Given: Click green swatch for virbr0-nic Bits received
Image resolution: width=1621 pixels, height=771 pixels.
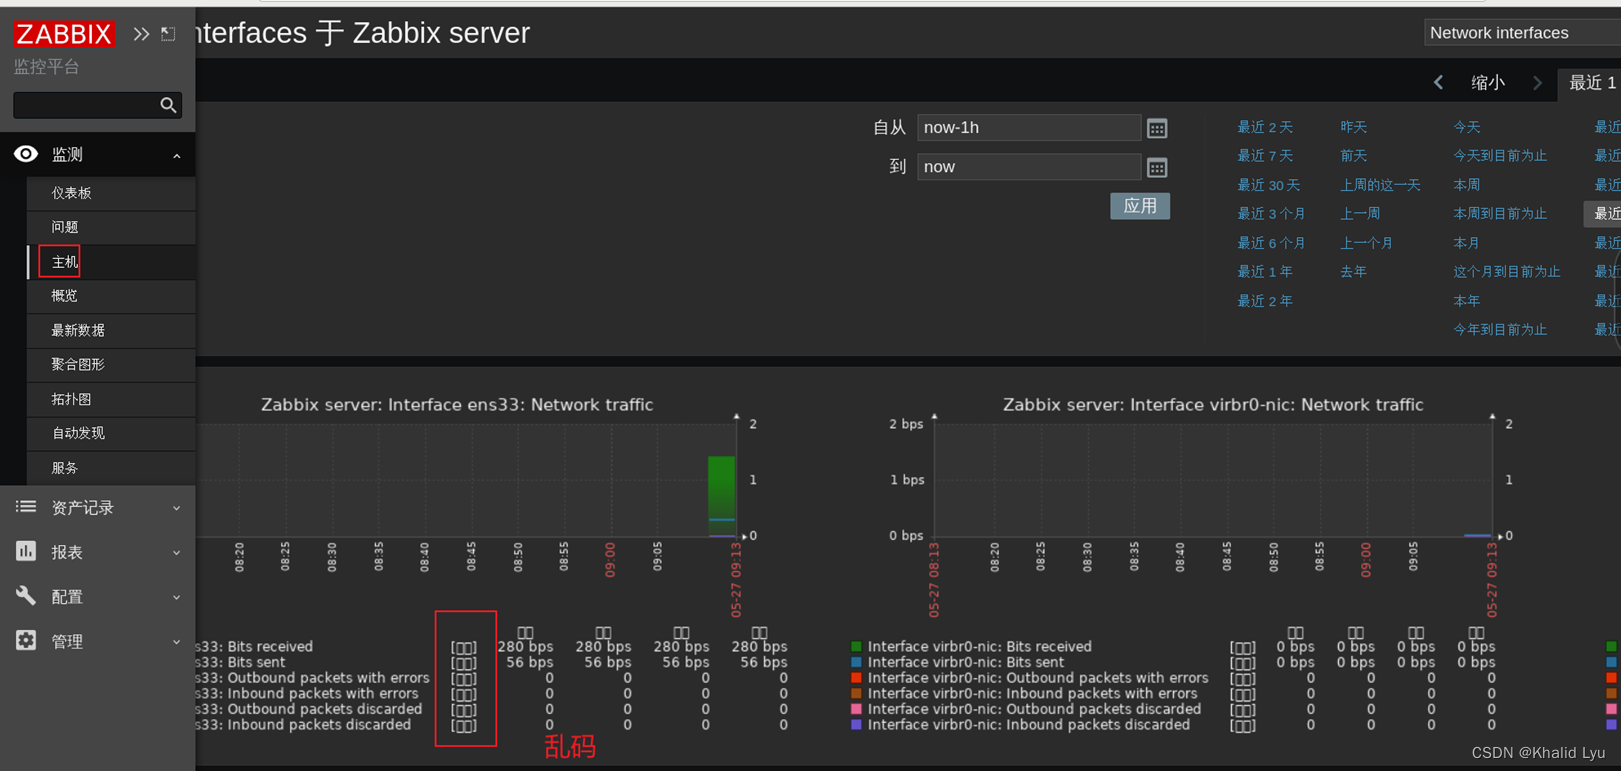Looking at the screenshot, I should 856,647.
